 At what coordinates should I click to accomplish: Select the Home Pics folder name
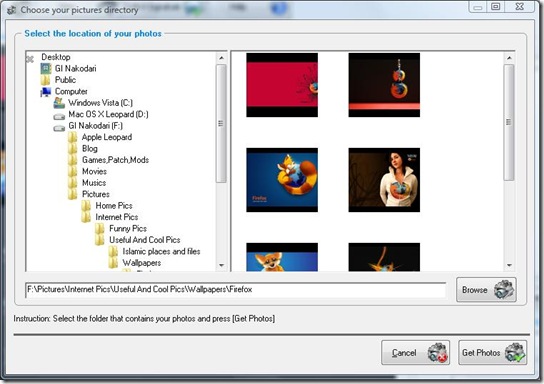pos(114,206)
